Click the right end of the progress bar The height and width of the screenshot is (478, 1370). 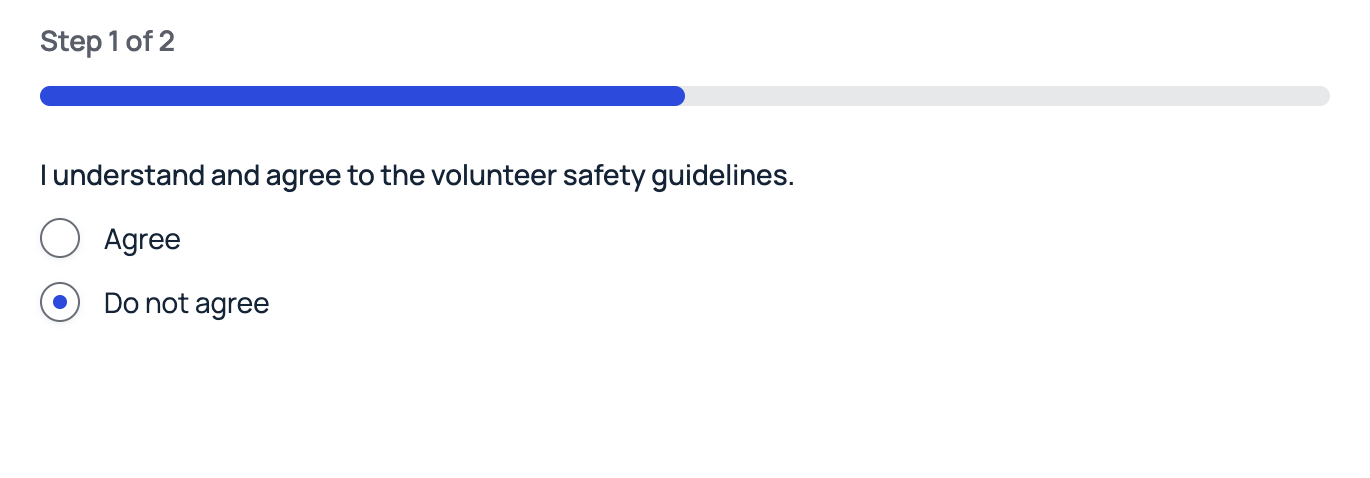(x=1322, y=96)
